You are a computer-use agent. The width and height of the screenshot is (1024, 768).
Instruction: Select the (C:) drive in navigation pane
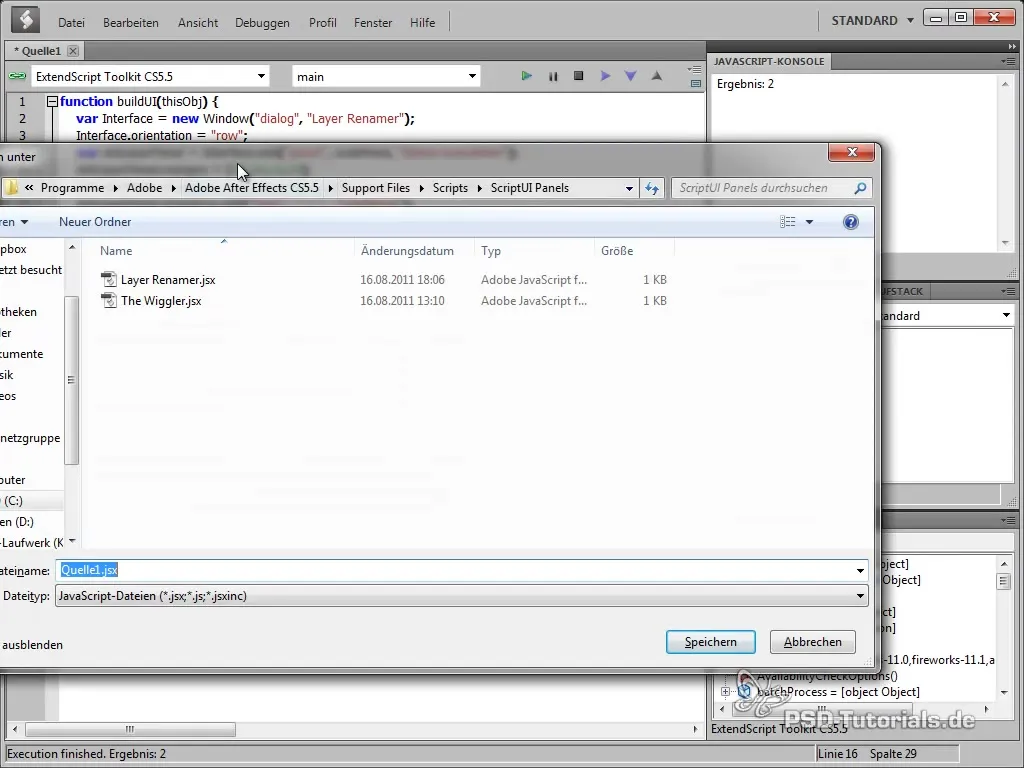(12, 501)
